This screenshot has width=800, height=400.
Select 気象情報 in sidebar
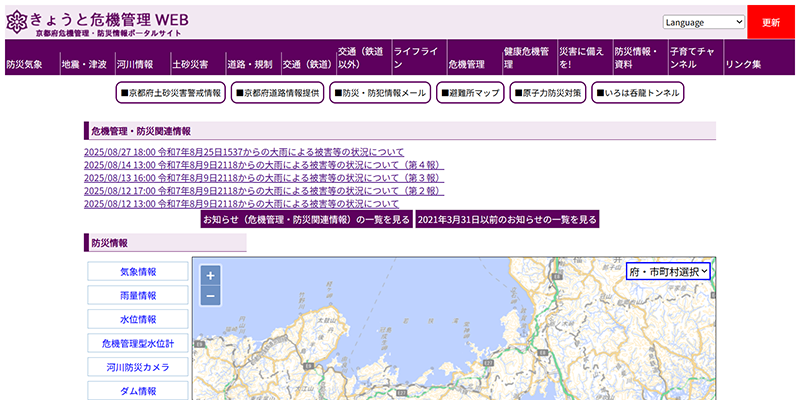(x=138, y=271)
